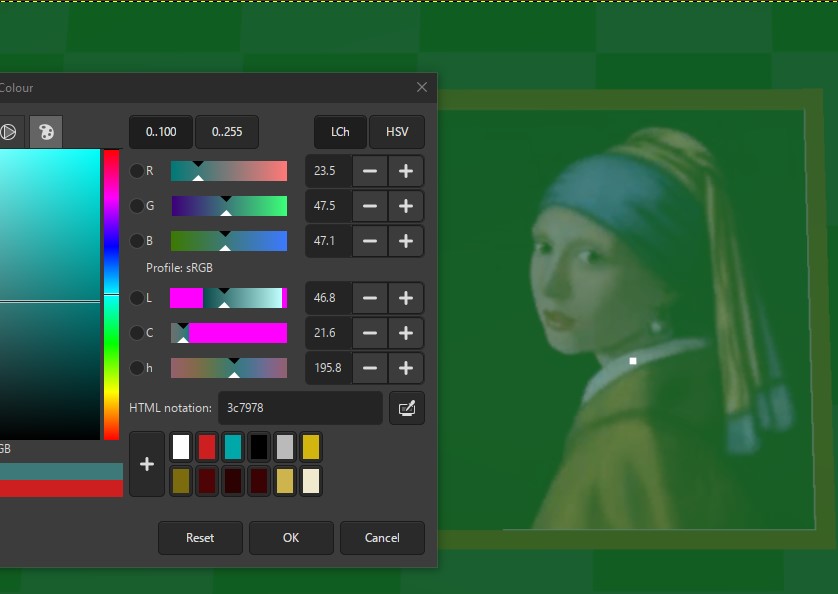Click the h hue gradient slider
Viewport: 838px width, 594px height.
click(x=229, y=368)
